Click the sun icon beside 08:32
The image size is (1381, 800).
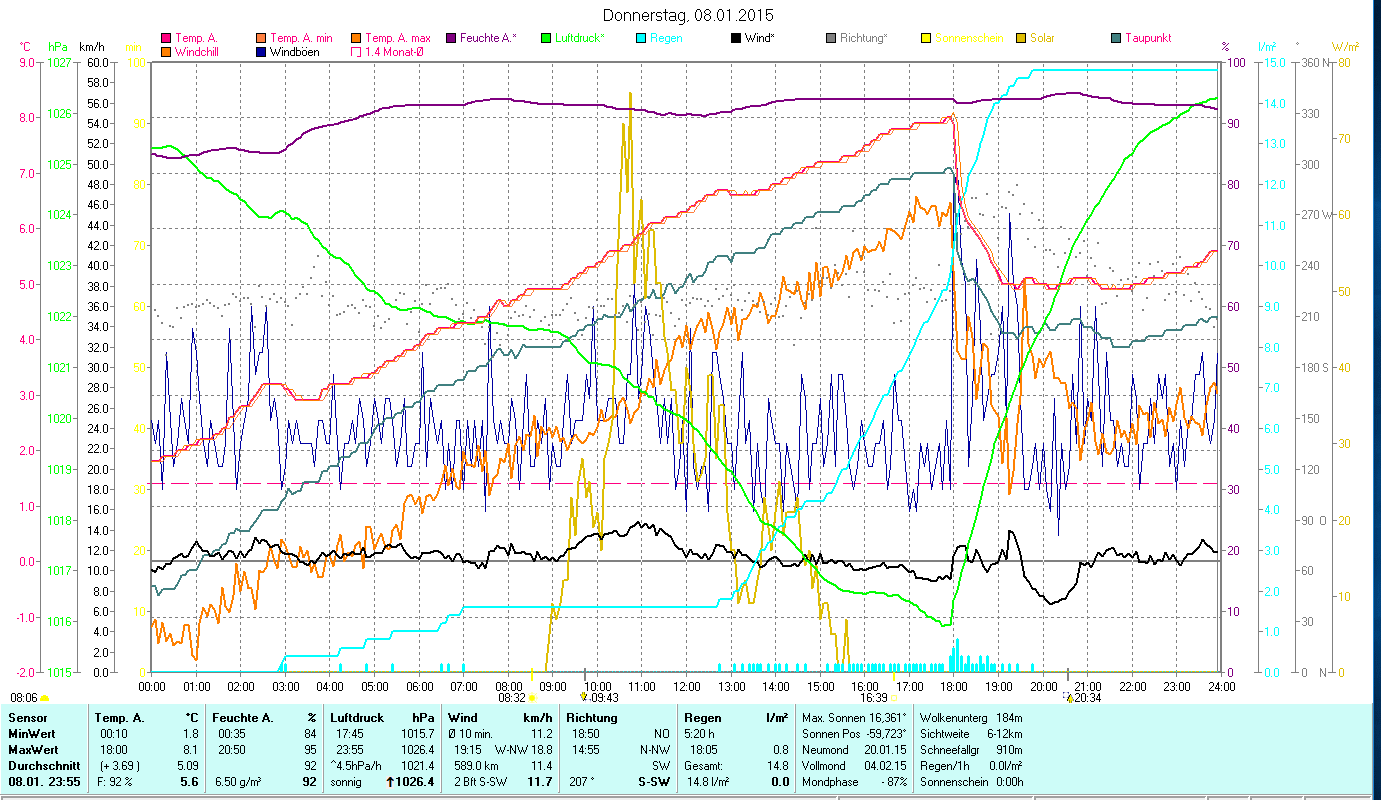tap(532, 698)
